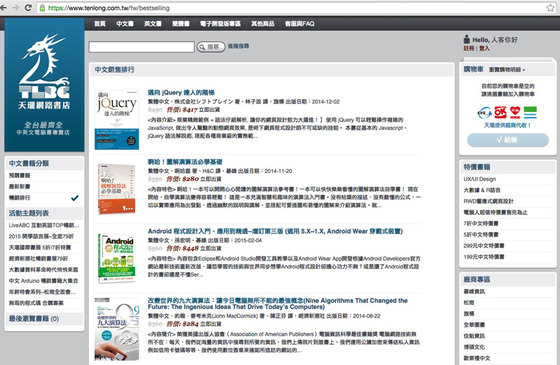Click the red heart Hi-Life logo

click(515, 112)
